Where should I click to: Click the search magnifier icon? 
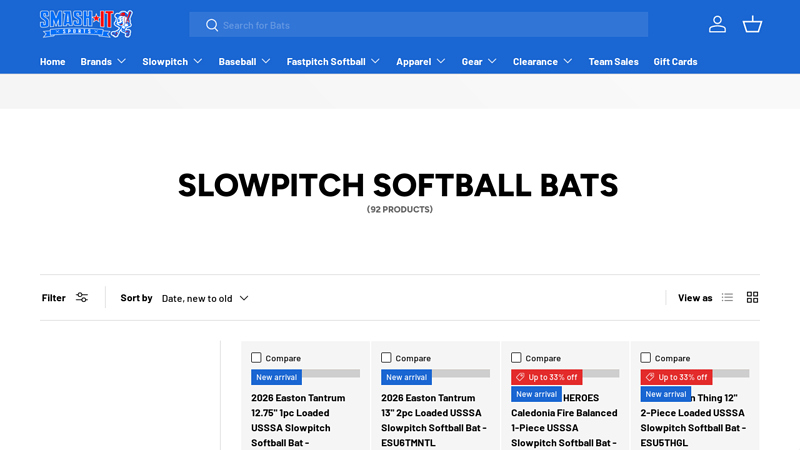(x=212, y=25)
